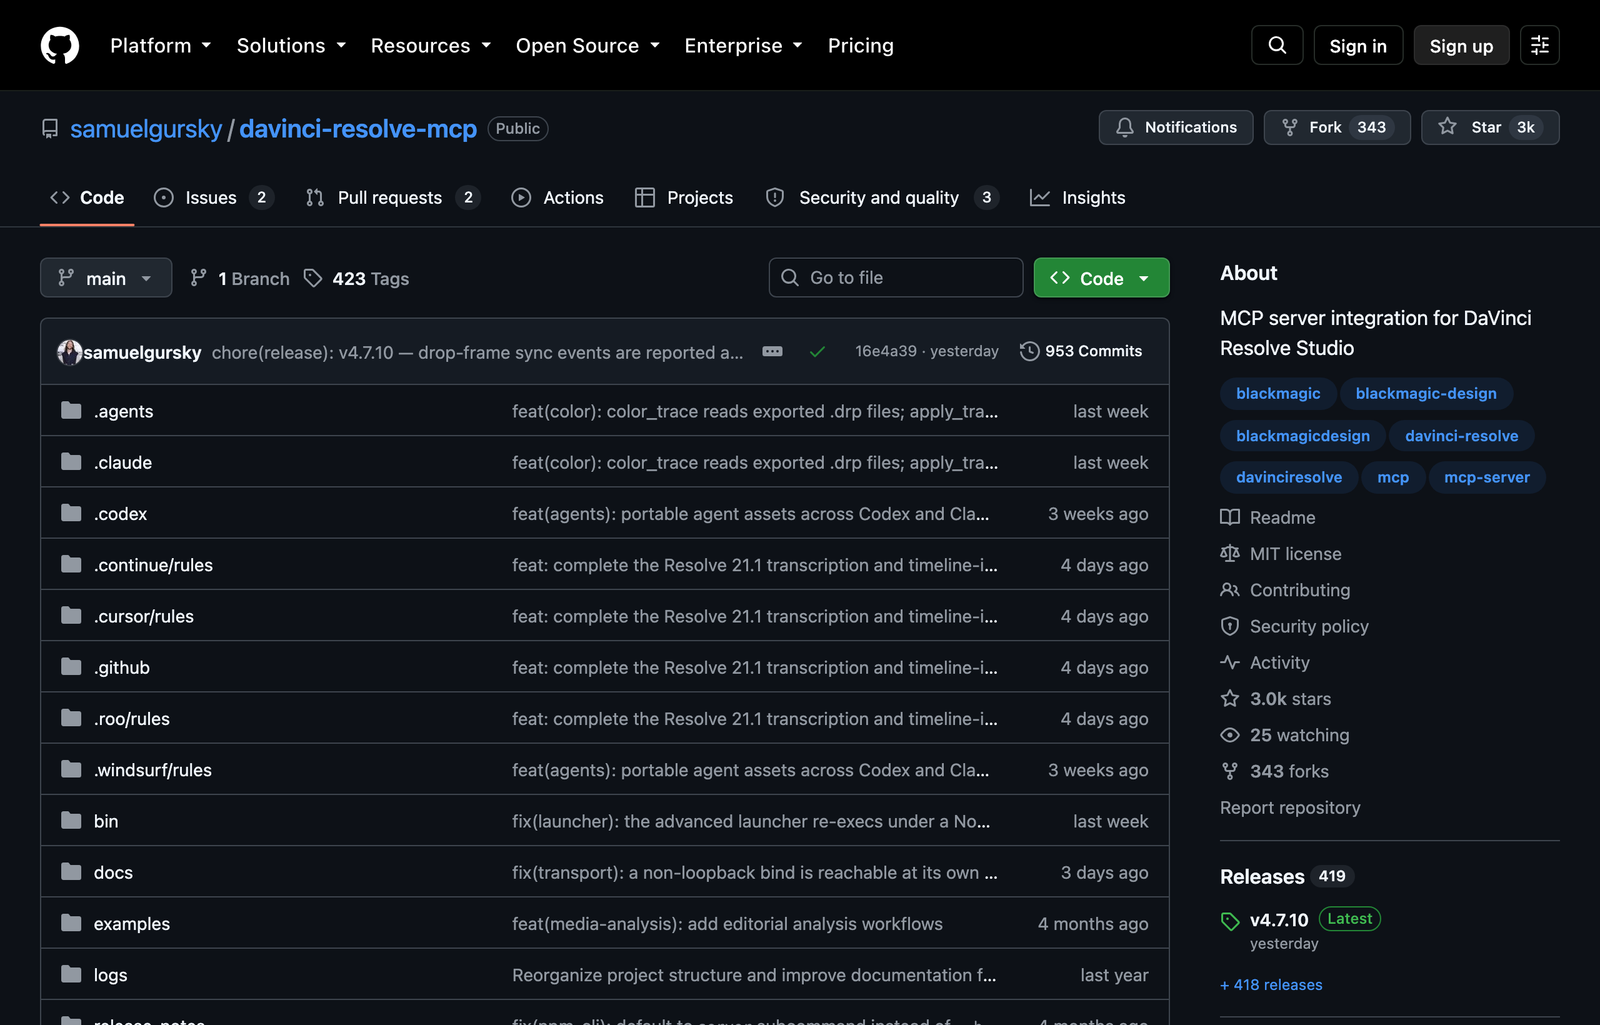Open the + 418 releases link
Image resolution: width=1600 pixels, height=1025 pixels.
pos(1271,985)
